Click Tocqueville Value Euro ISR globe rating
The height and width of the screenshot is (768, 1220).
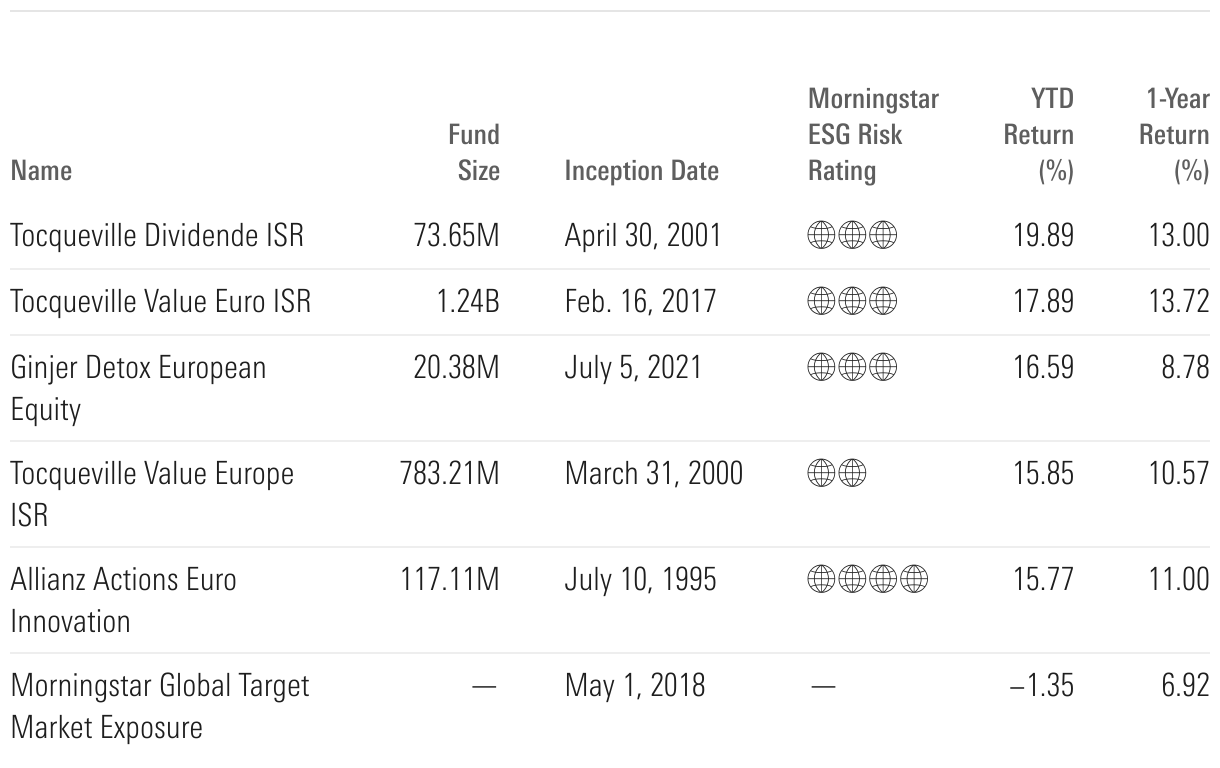click(851, 302)
